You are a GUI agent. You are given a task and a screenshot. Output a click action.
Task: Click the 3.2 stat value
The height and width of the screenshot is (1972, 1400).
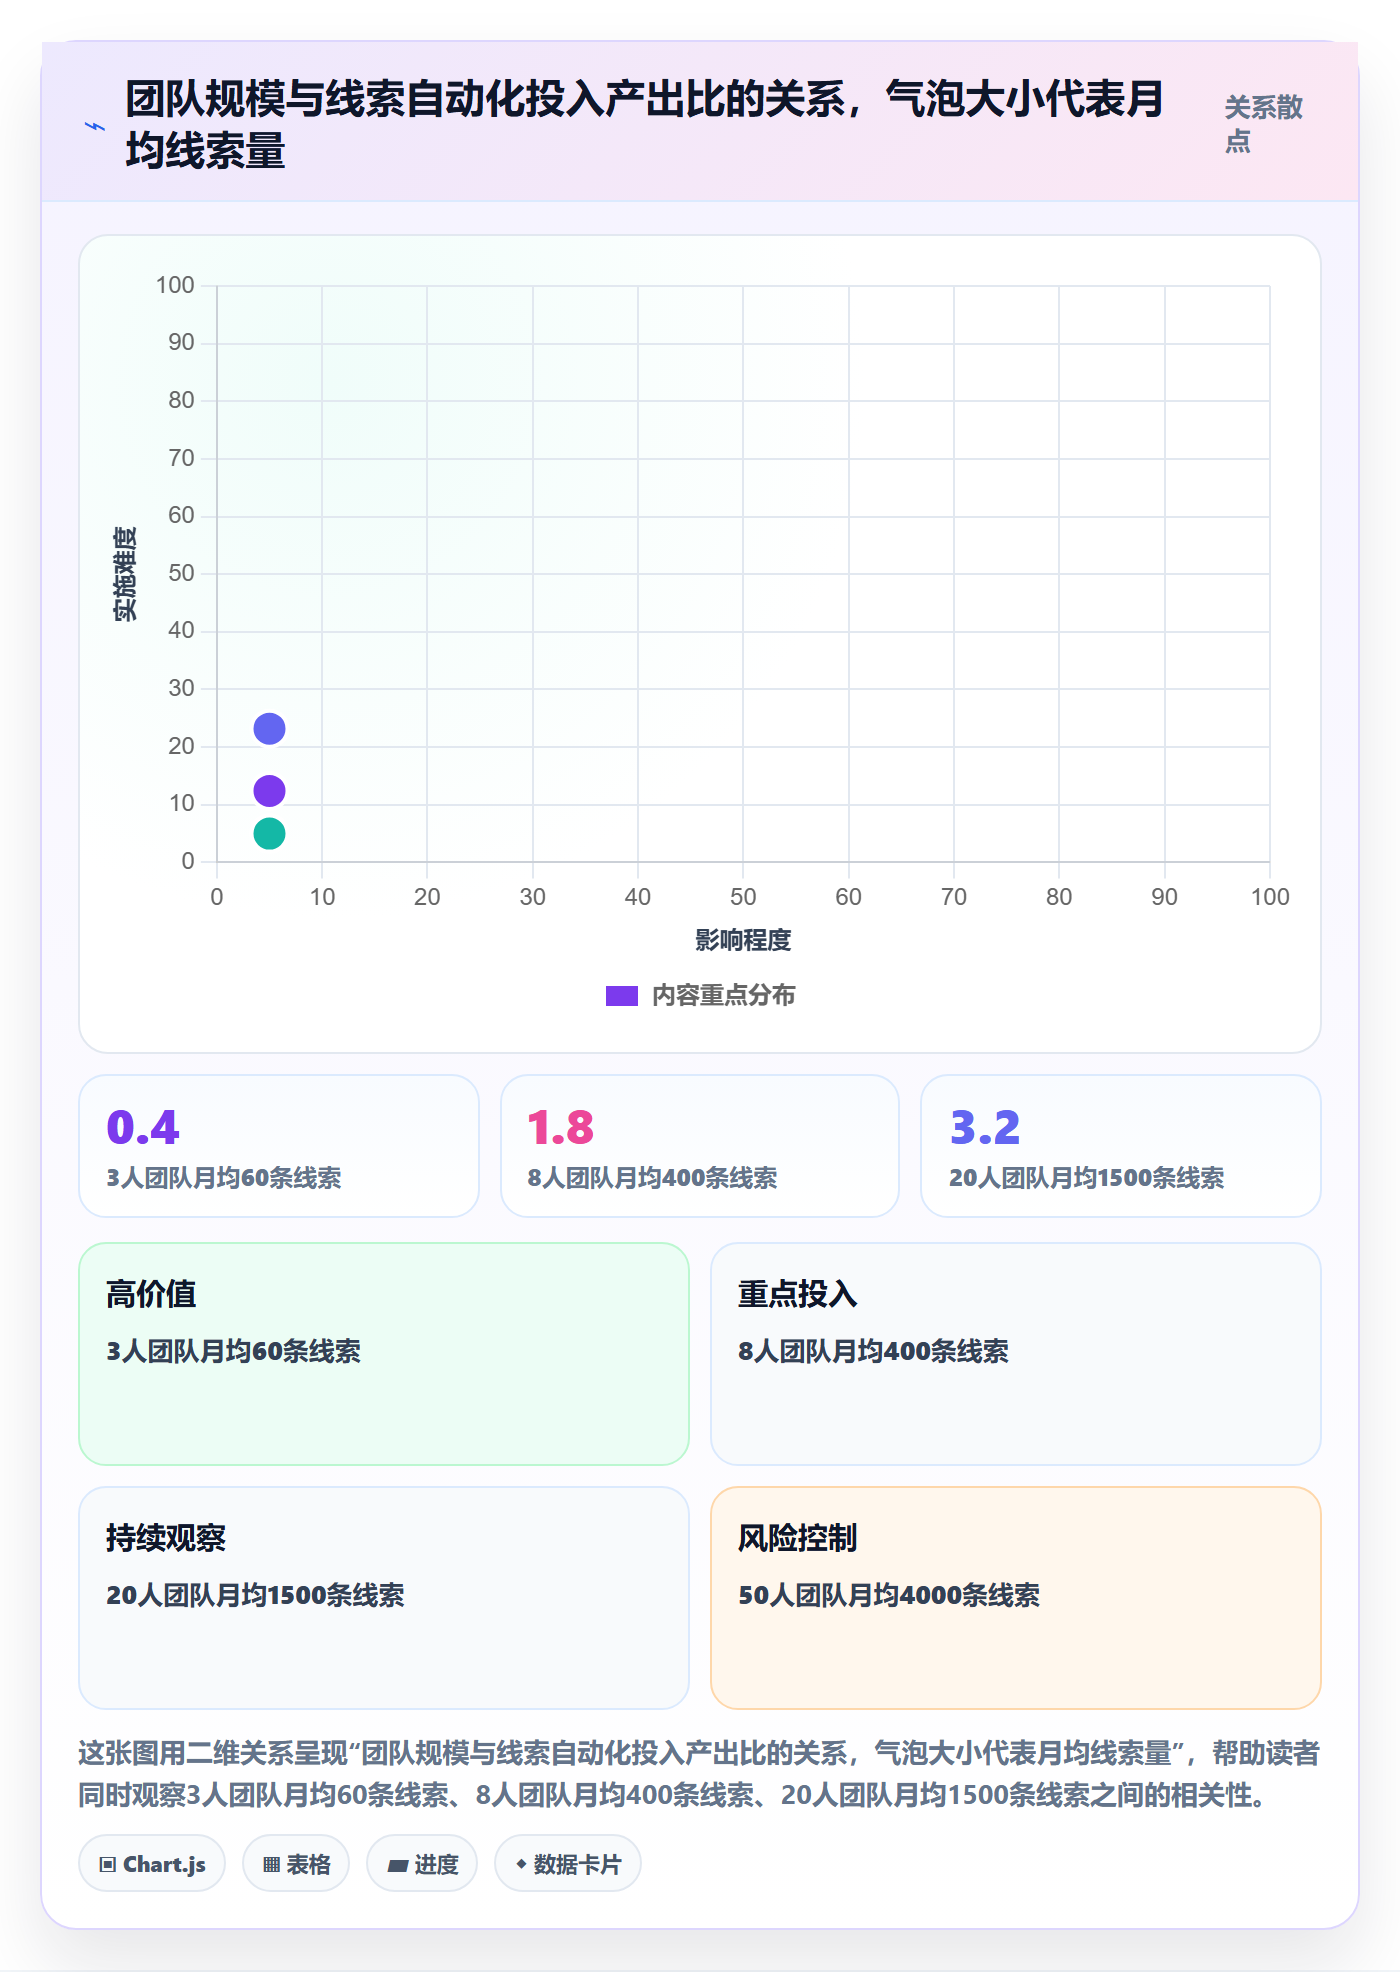[x=985, y=1127]
